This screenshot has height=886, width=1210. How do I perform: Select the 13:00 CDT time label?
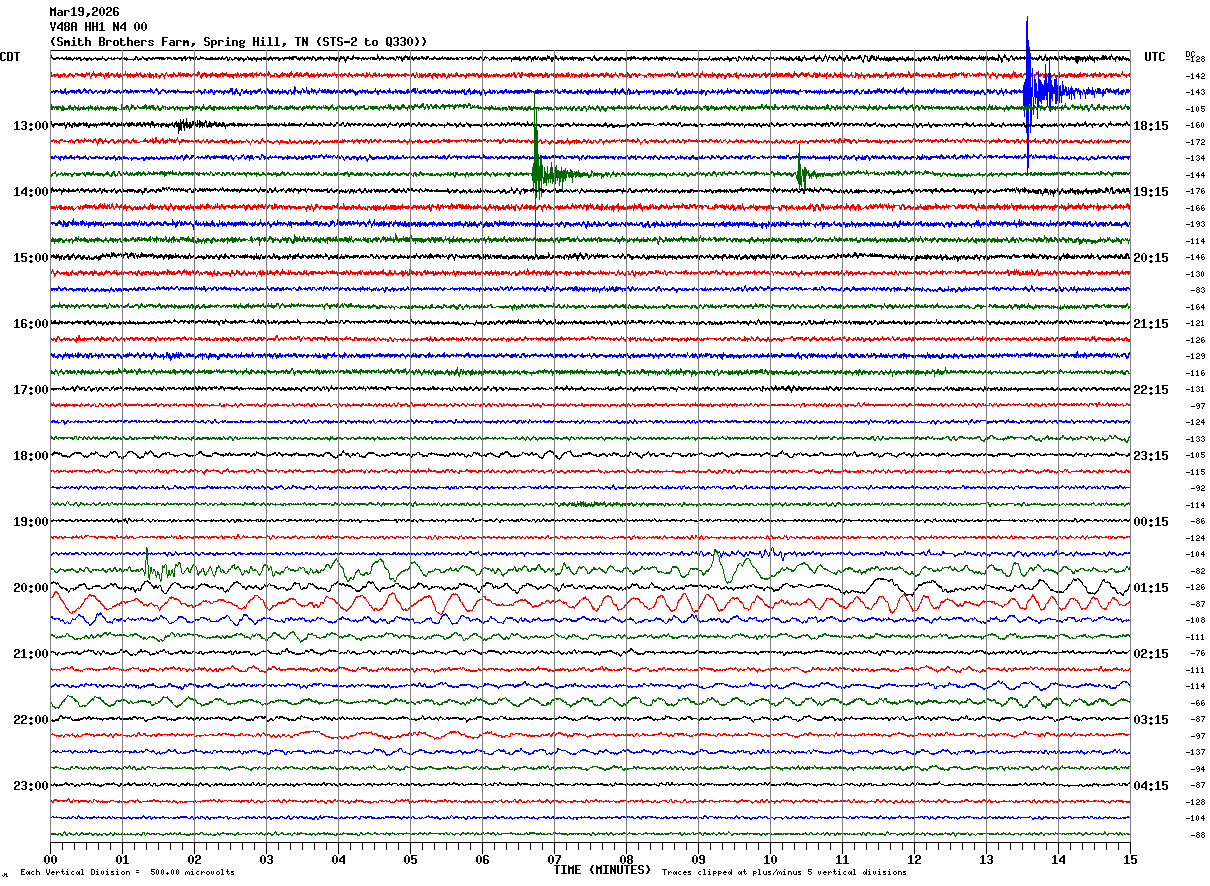[x=31, y=126]
